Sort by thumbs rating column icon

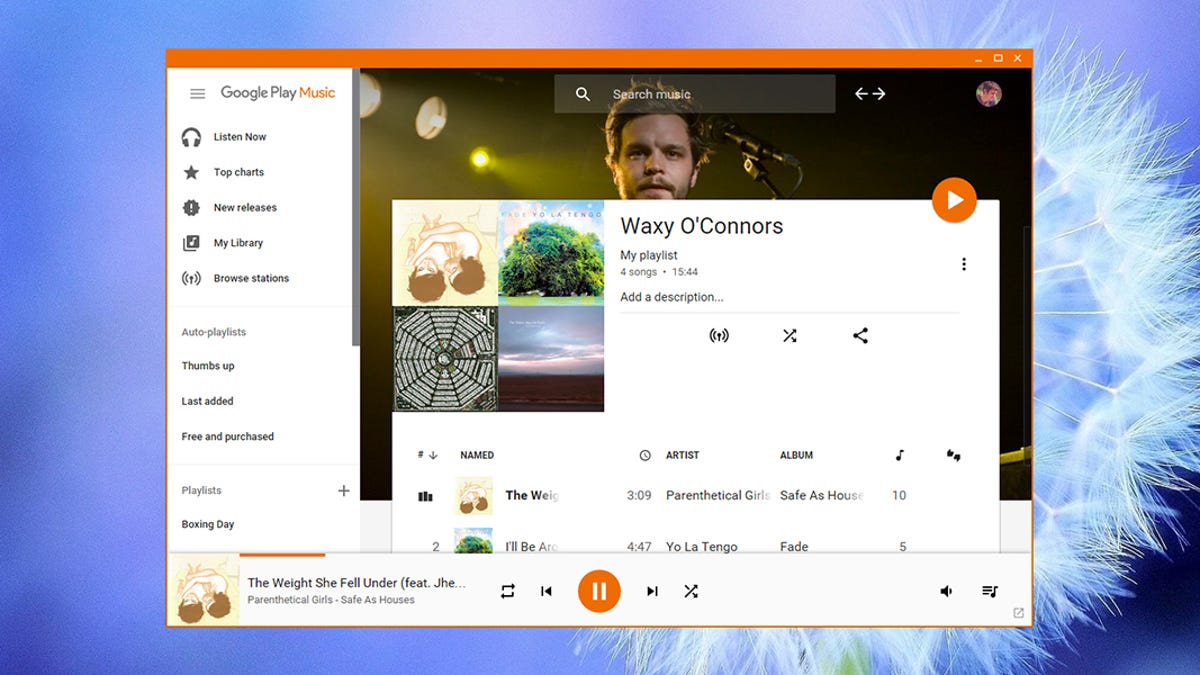953,455
